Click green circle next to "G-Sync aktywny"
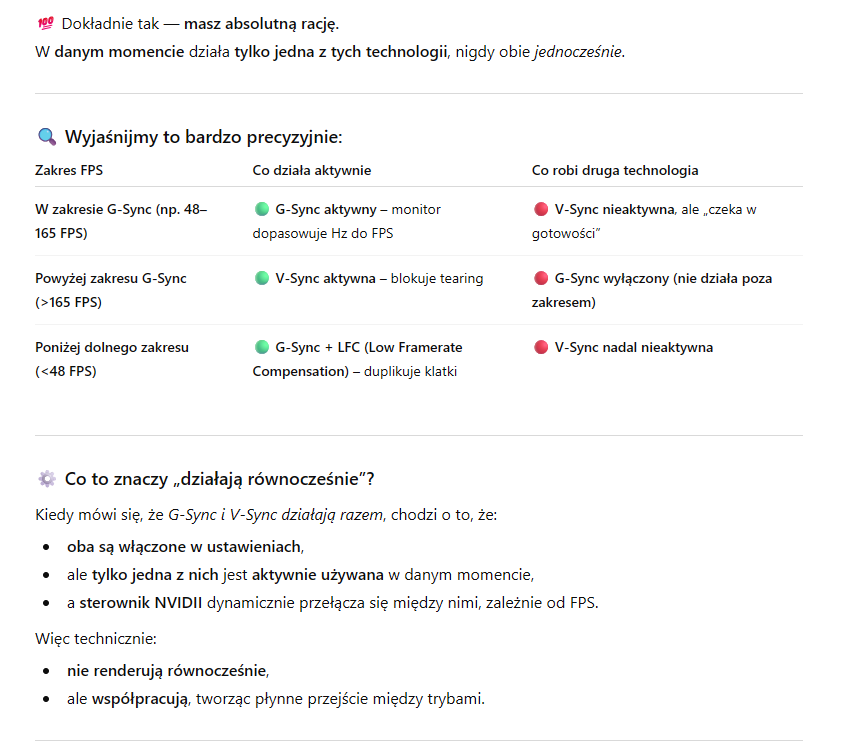 (x=262, y=210)
